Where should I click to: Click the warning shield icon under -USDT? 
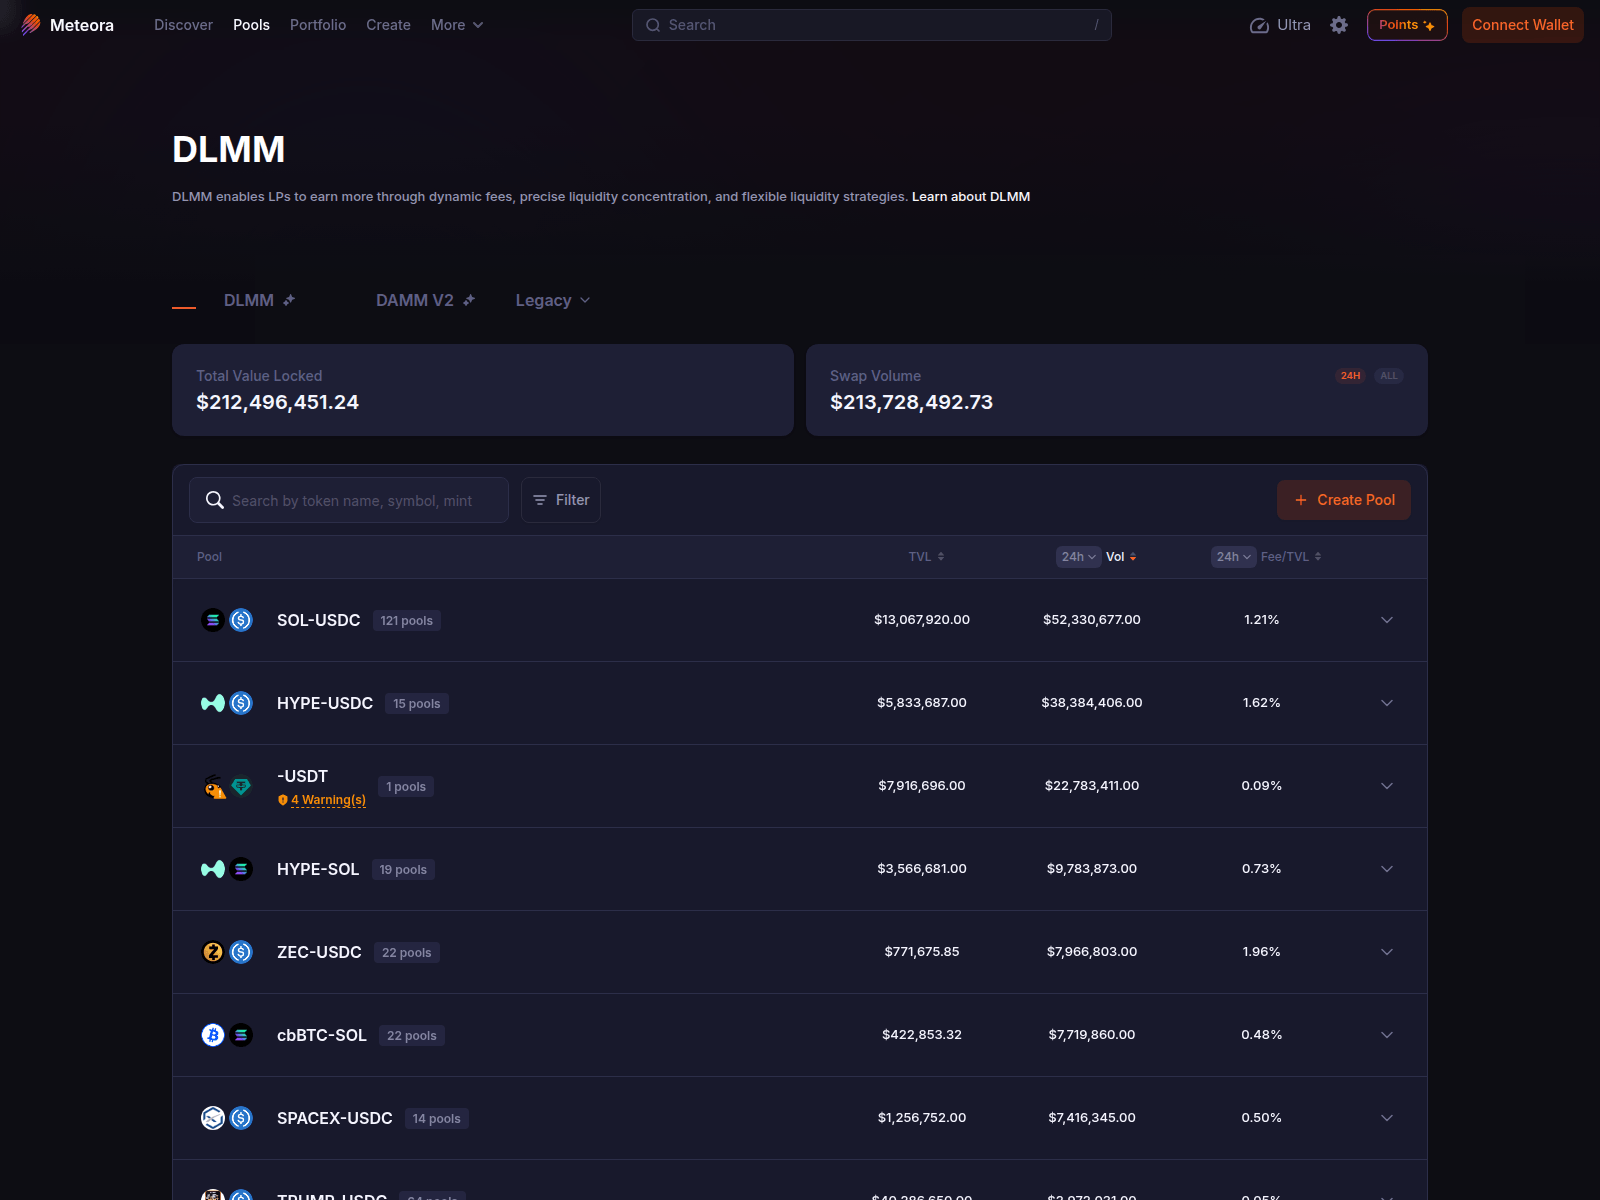click(283, 800)
